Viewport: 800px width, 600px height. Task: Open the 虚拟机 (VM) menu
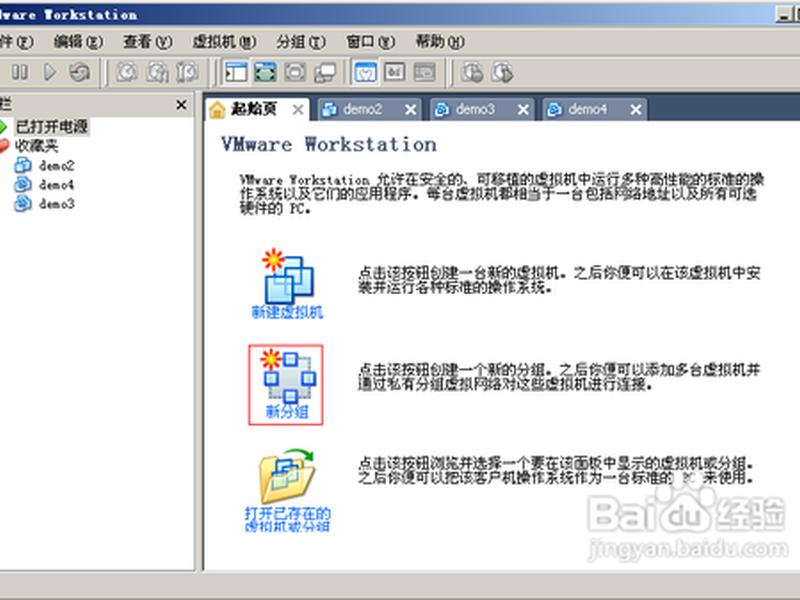click(224, 41)
